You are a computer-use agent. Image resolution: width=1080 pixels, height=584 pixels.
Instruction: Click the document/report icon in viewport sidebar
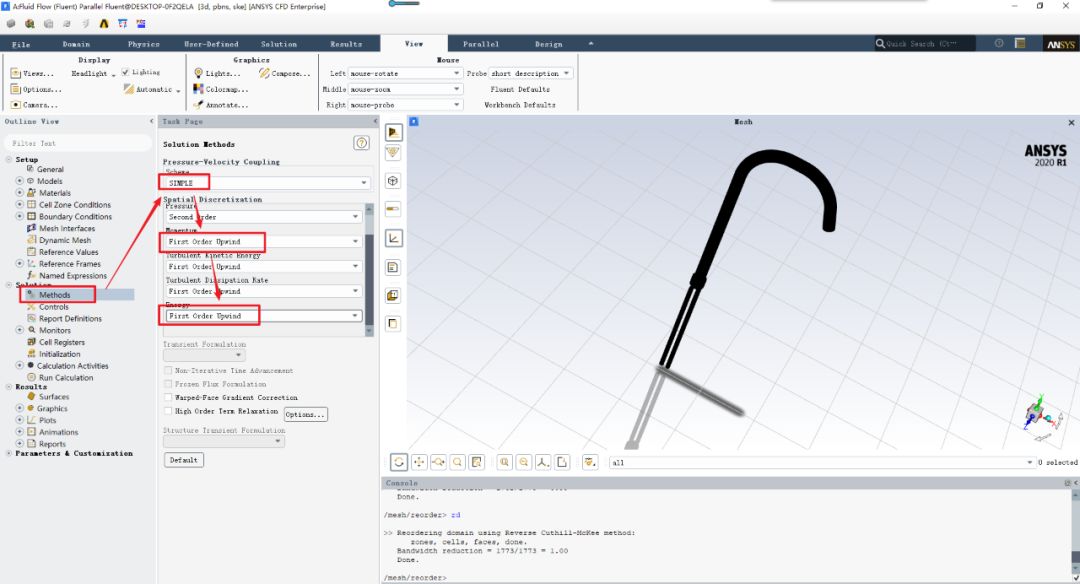[393, 267]
